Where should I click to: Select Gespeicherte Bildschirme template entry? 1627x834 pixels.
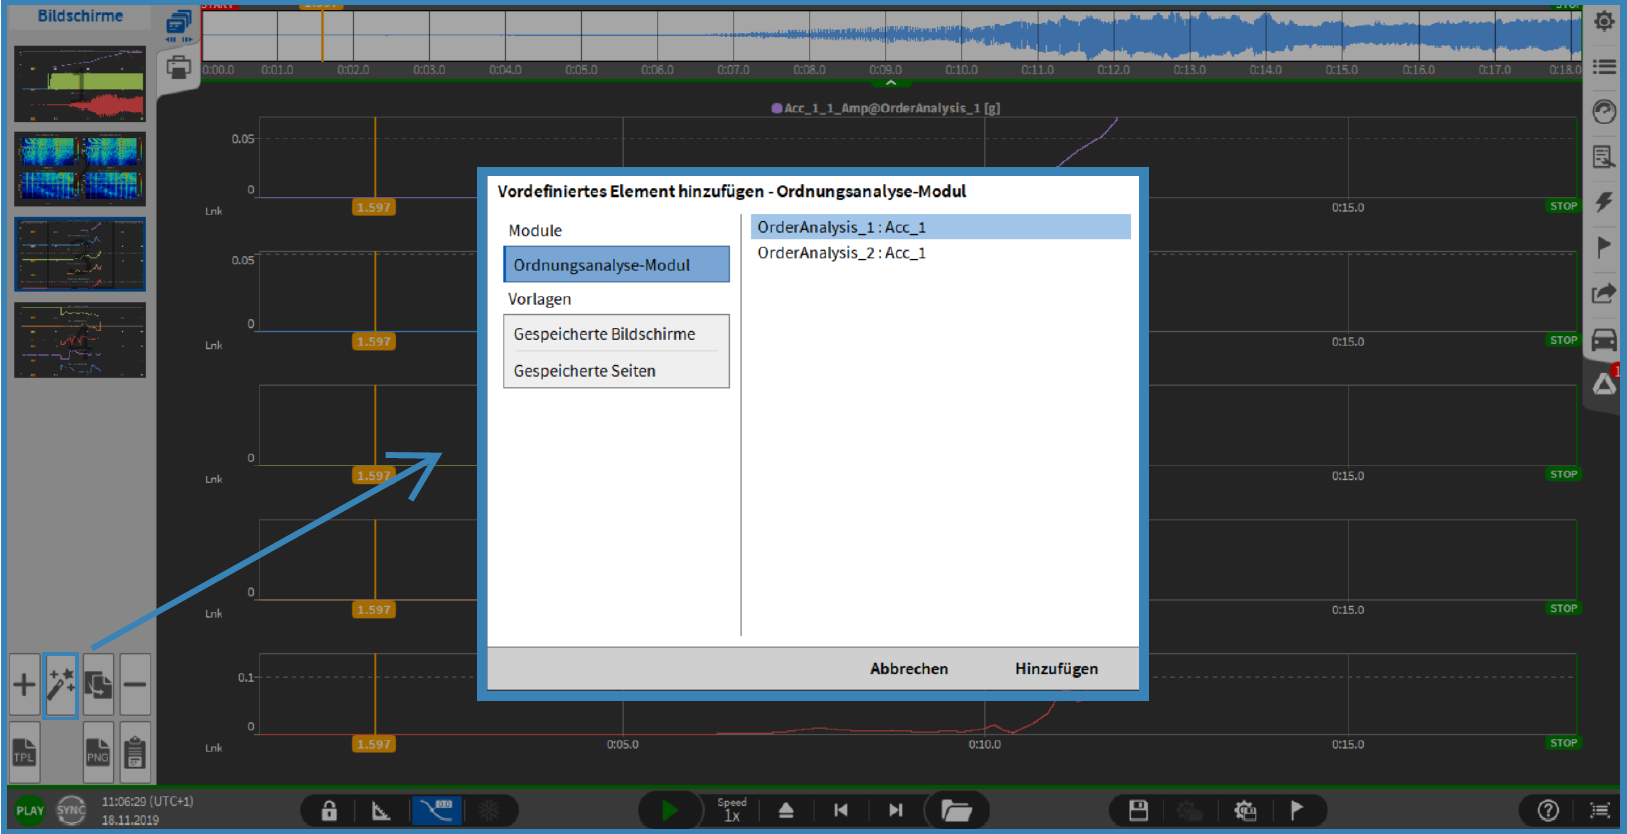click(x=616, y=334)
